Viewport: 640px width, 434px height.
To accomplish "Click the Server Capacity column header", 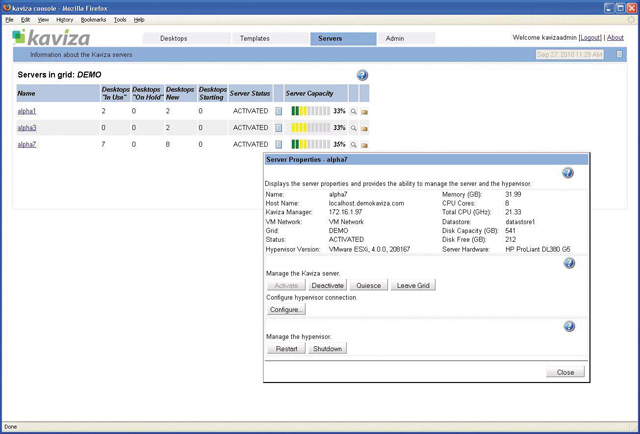I will [316, 93].
